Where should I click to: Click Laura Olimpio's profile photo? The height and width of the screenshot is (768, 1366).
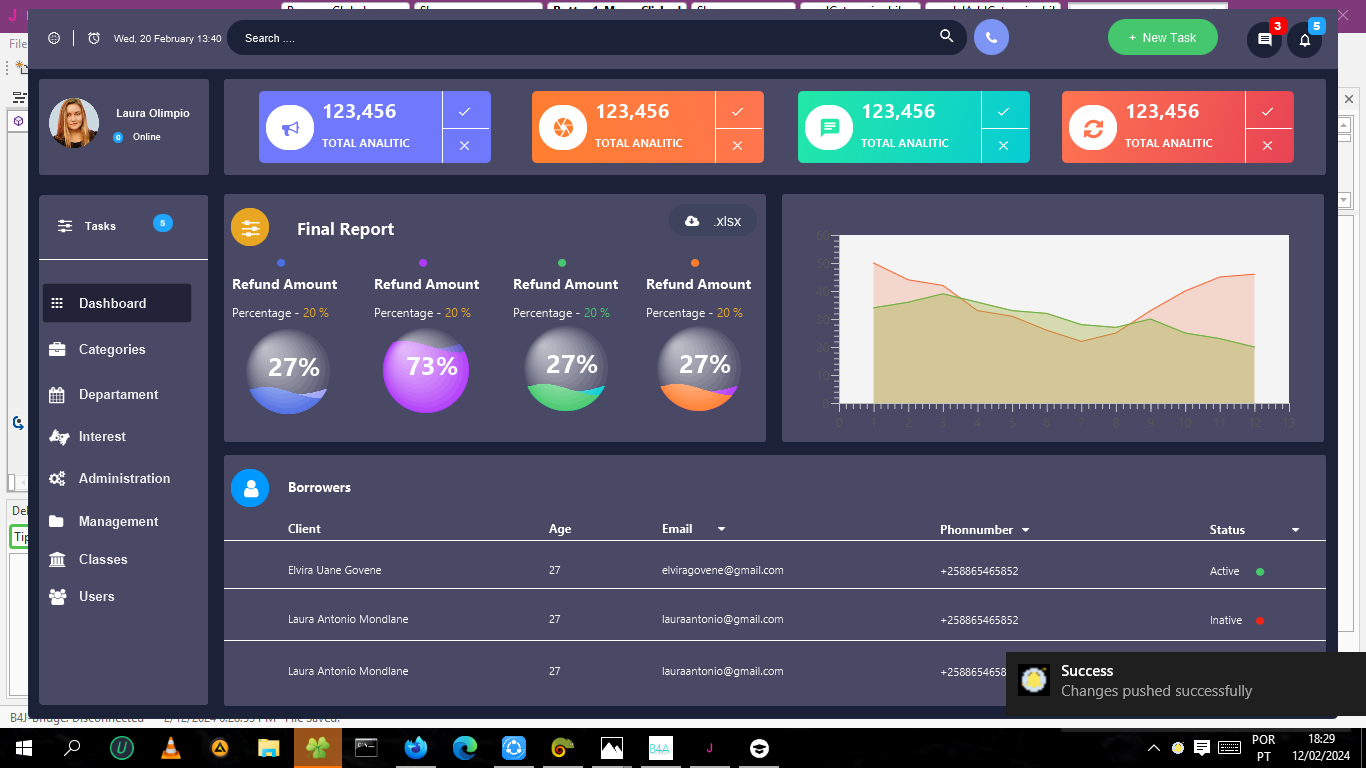(74, 123)
